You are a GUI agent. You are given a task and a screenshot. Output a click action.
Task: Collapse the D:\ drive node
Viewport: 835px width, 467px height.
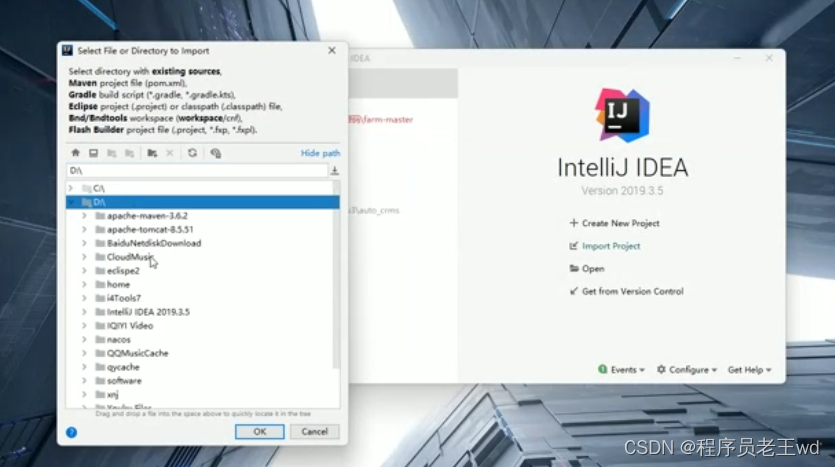coord(71,202)
